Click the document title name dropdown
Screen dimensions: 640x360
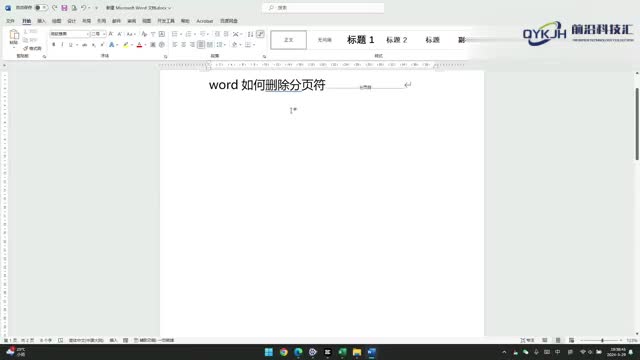138,8
